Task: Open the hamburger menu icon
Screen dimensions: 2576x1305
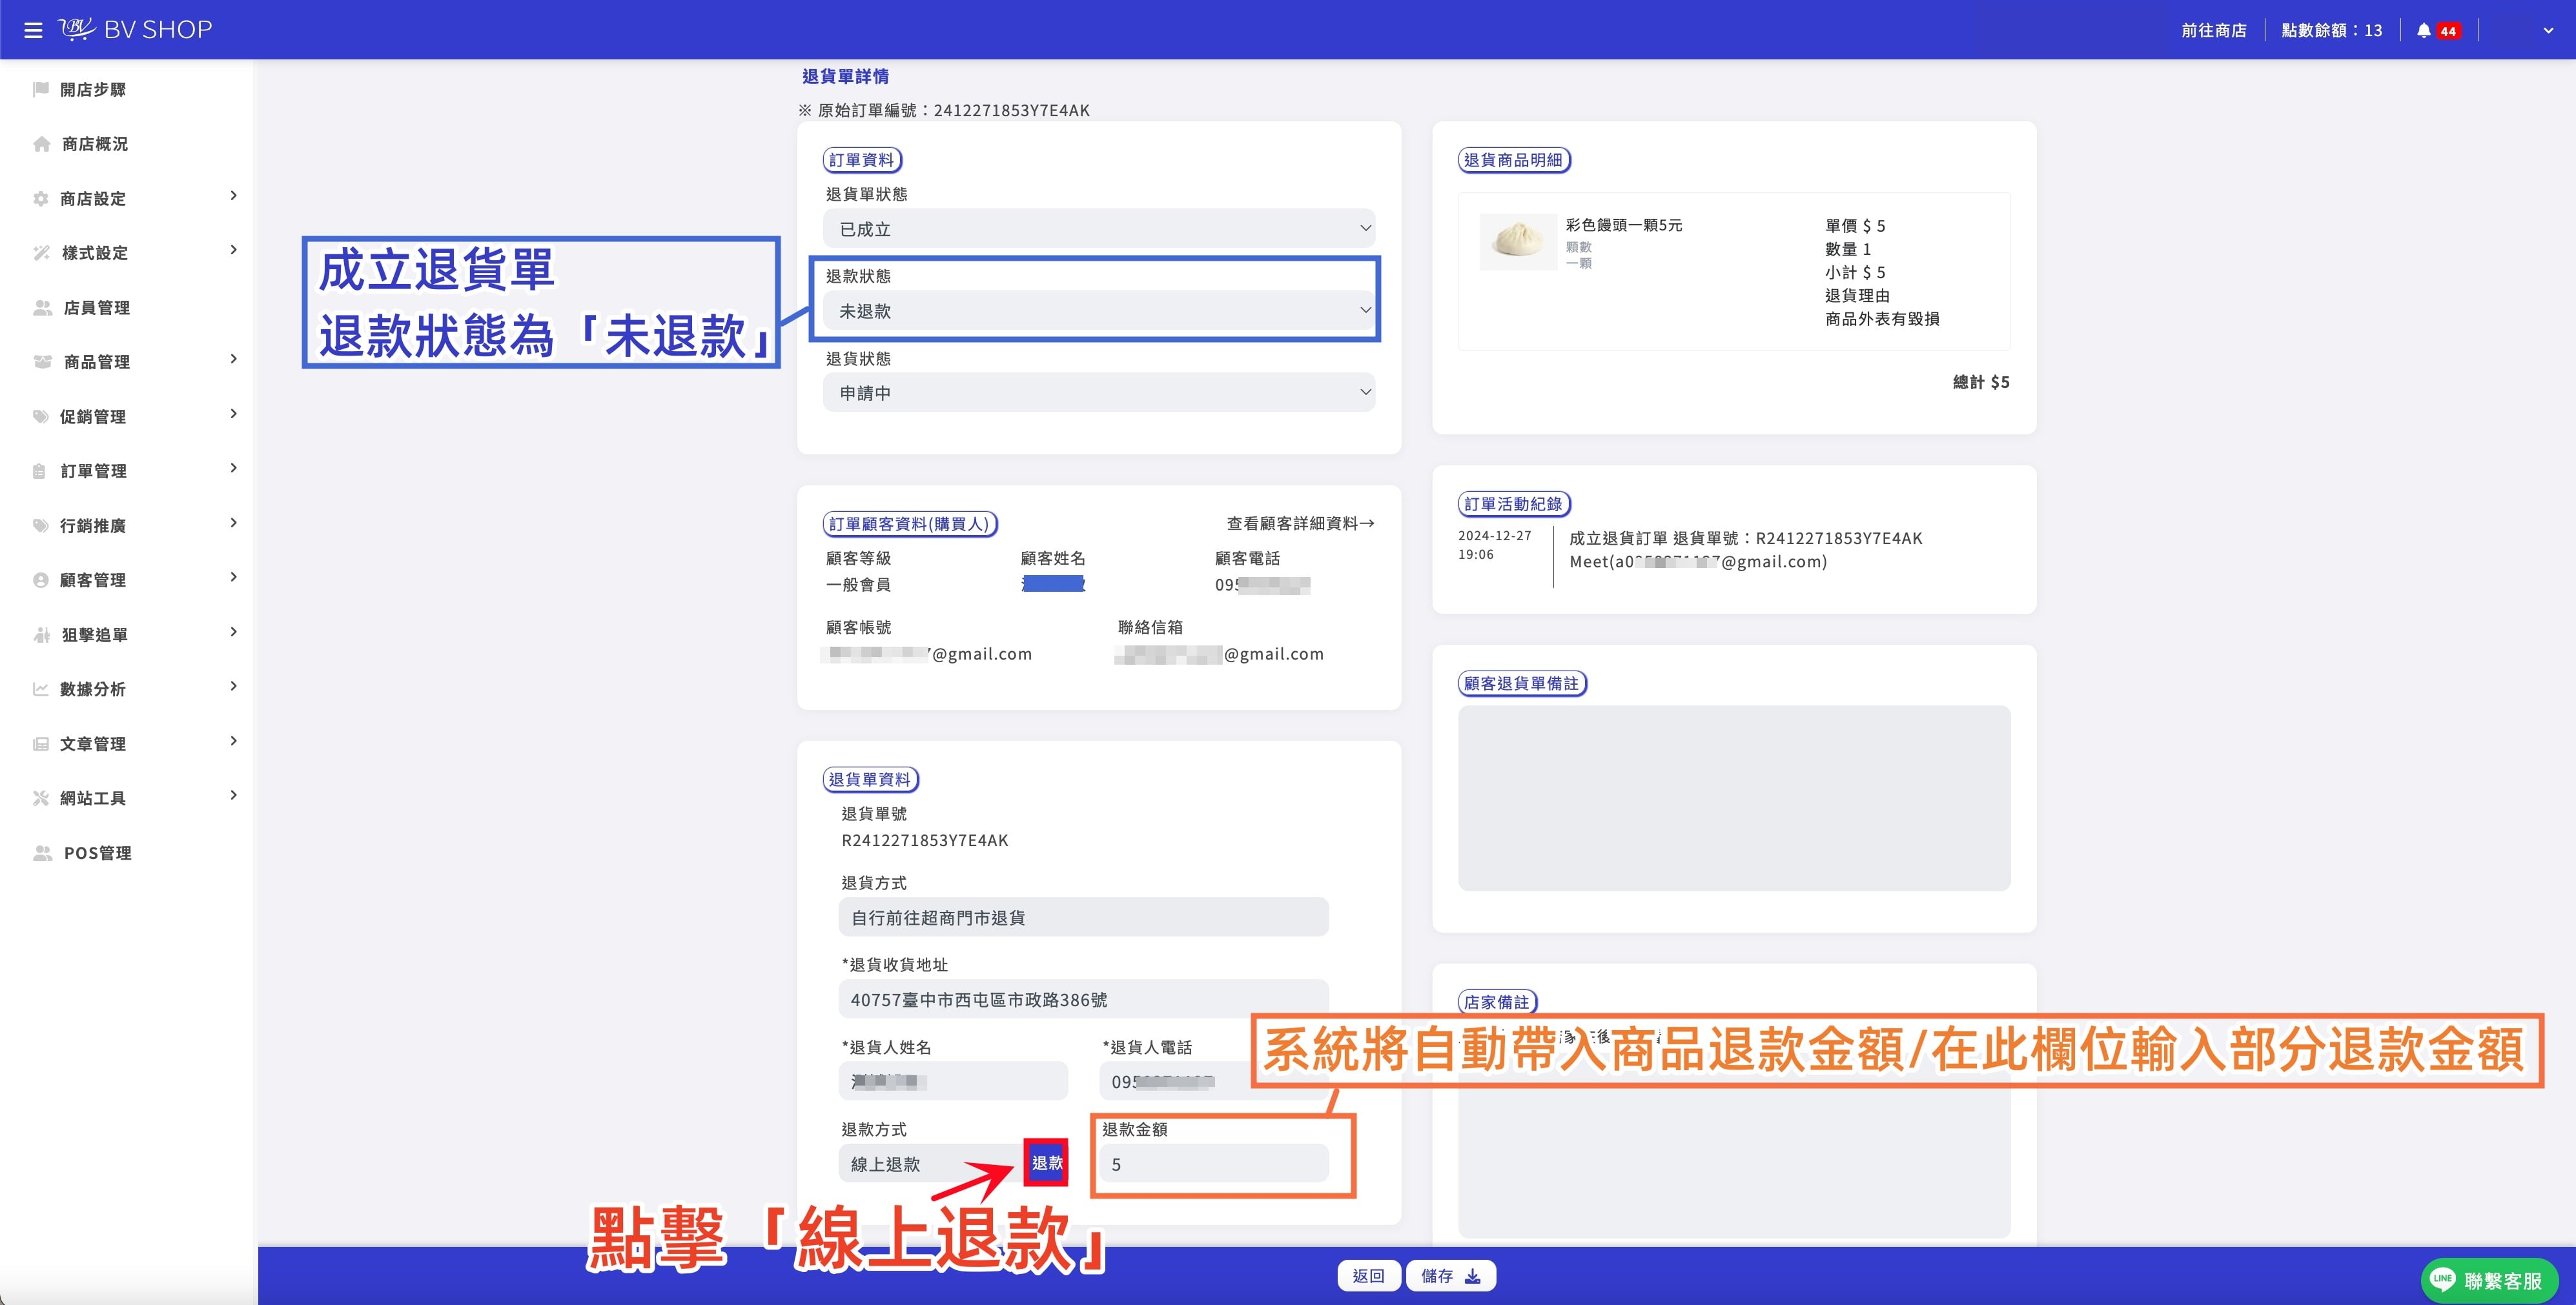Action: [x=33, y=30]
